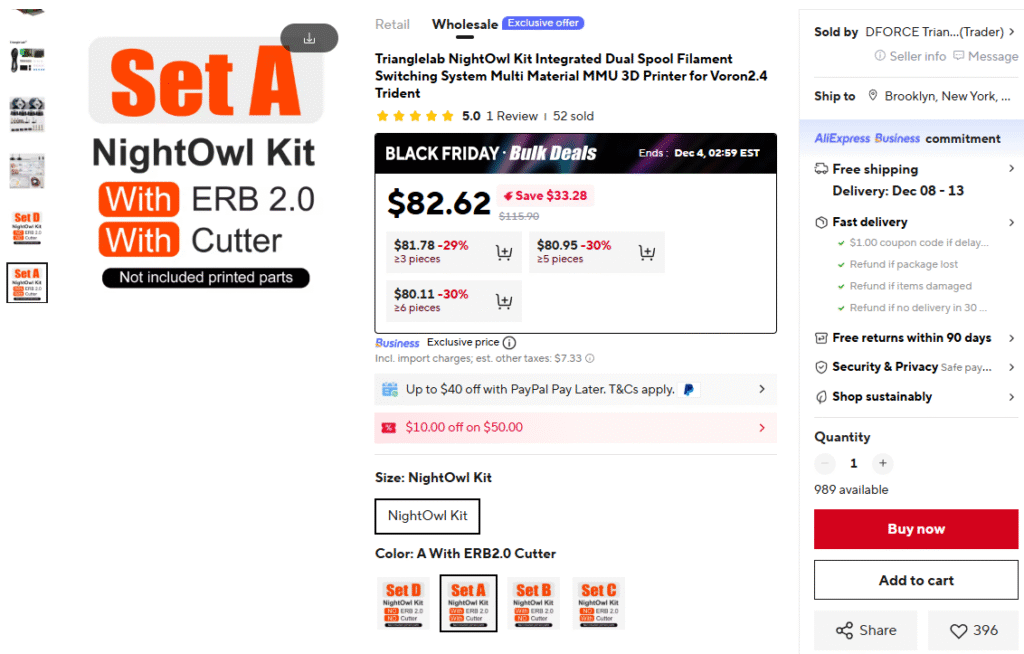Switch to the Retail tab
Viewport: 1024px width, 654px height.
392,24
